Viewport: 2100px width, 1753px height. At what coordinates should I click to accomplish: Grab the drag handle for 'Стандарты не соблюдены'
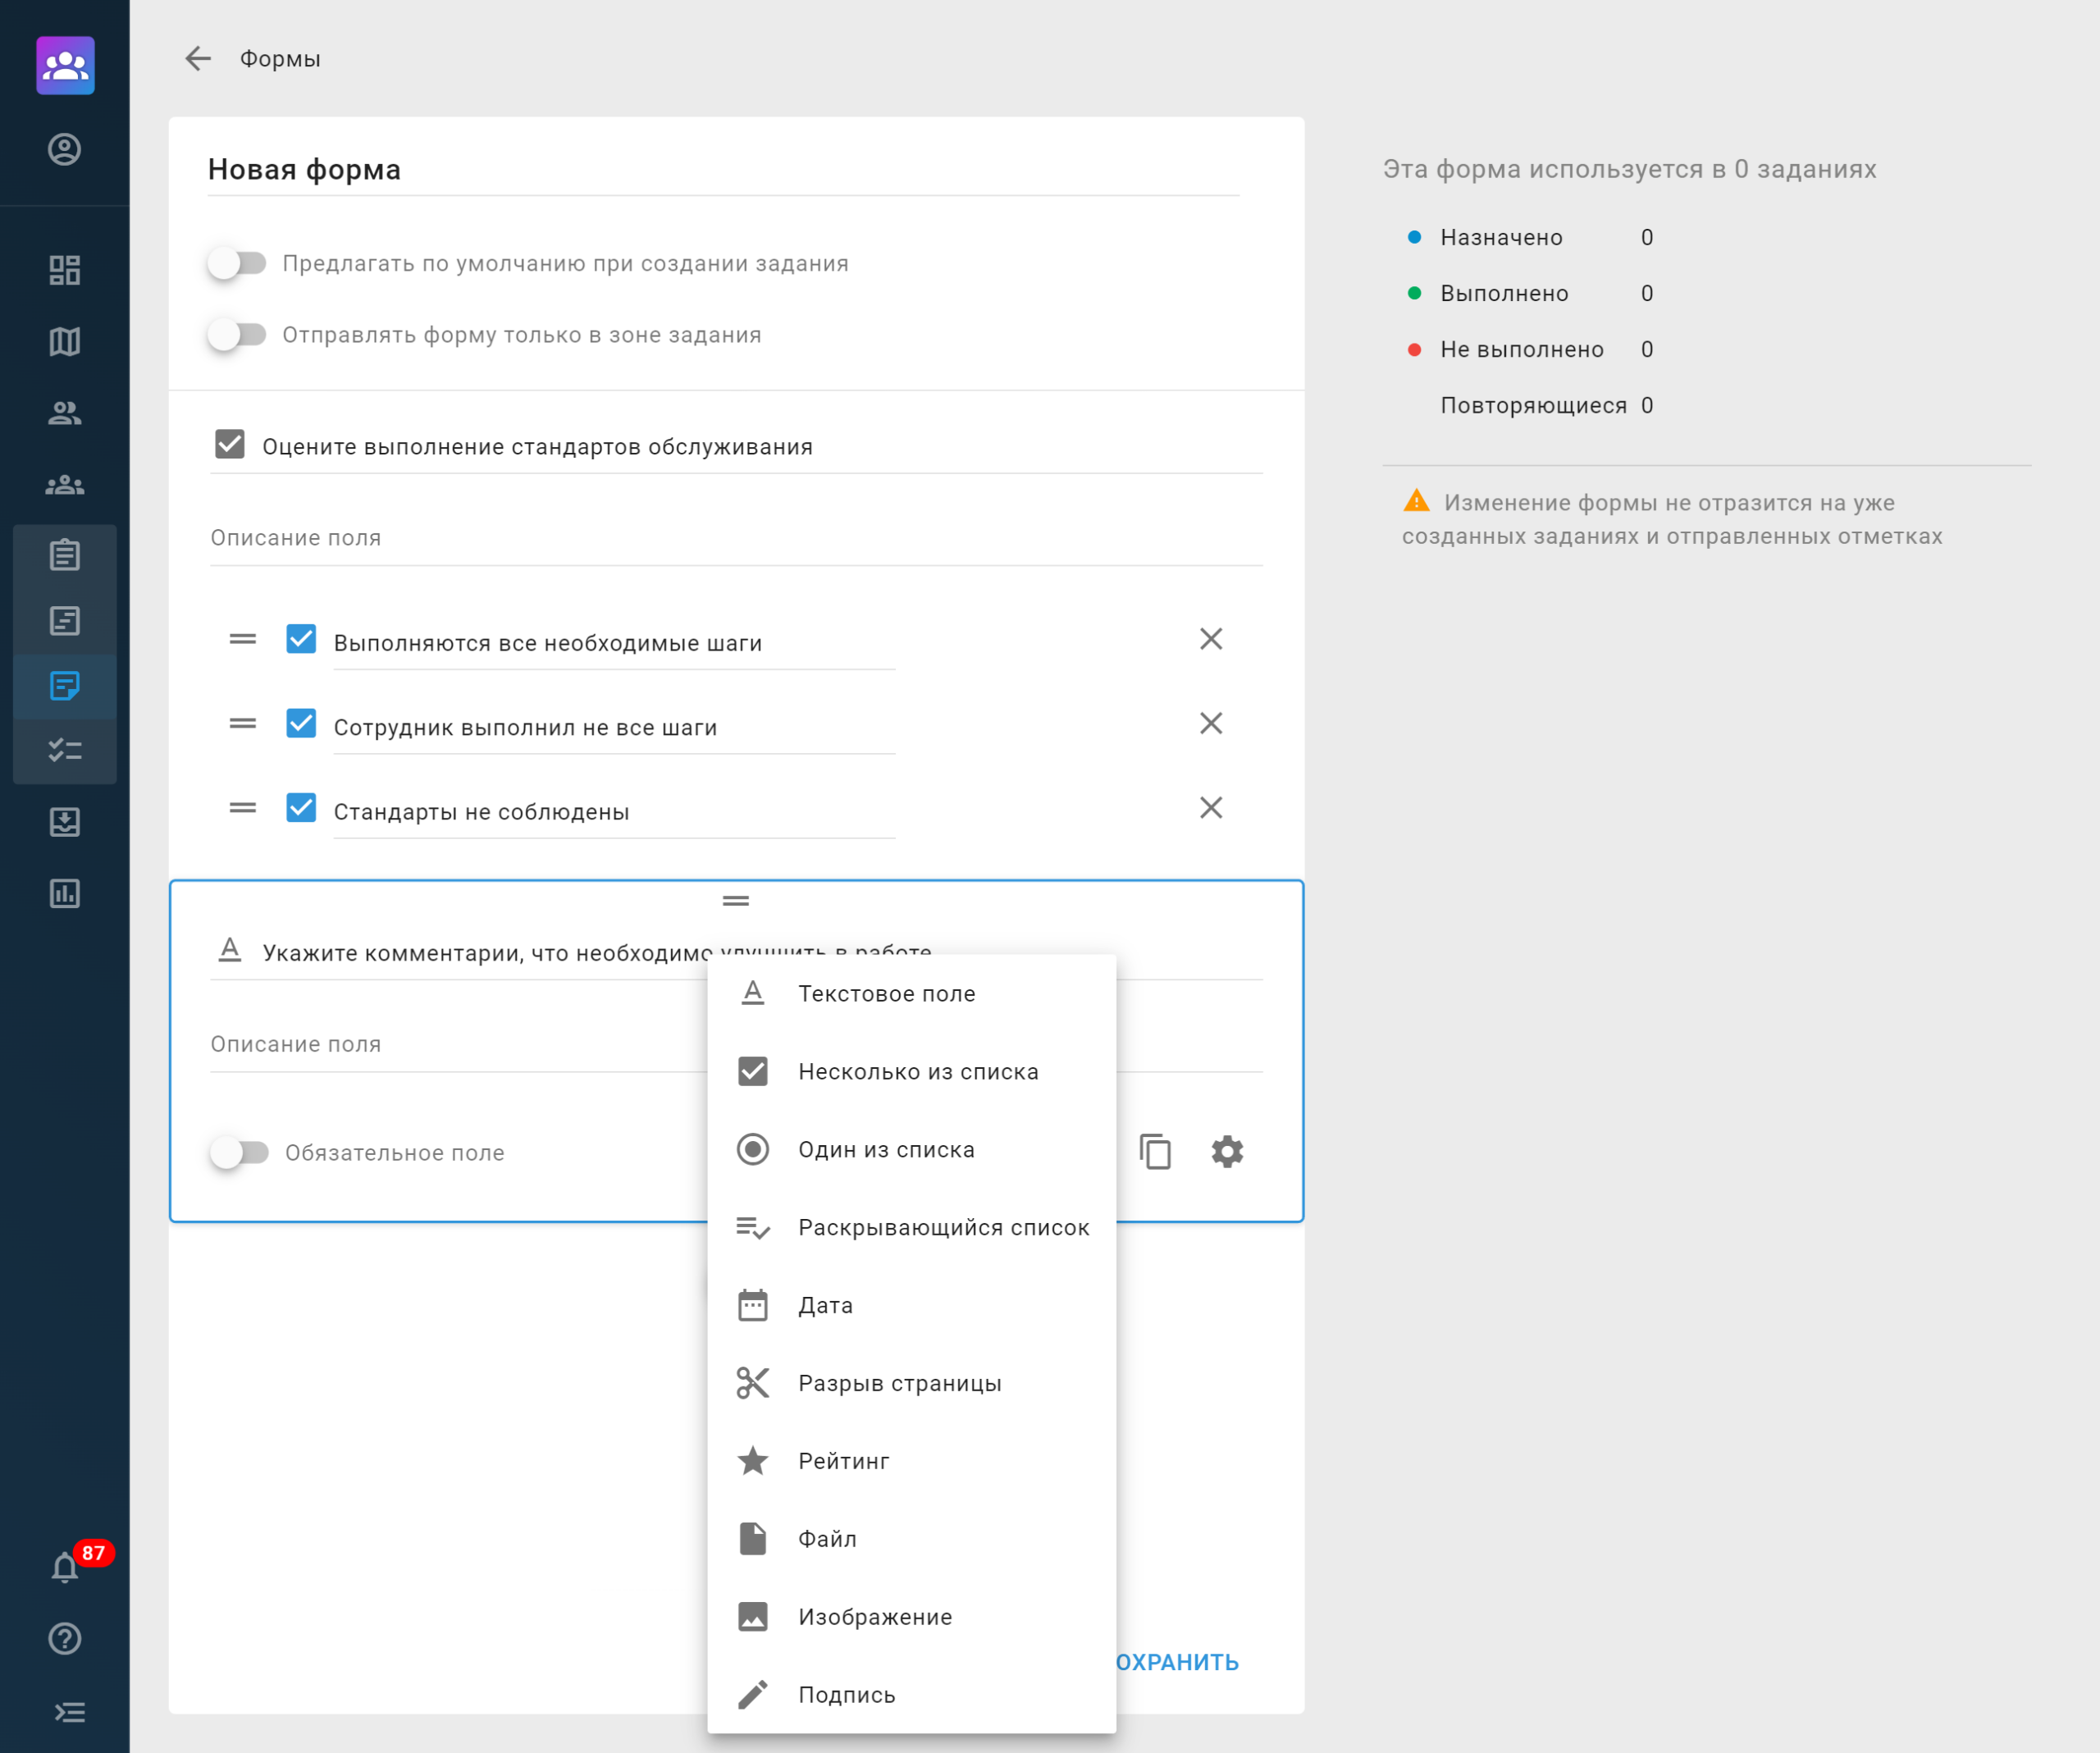243,807
